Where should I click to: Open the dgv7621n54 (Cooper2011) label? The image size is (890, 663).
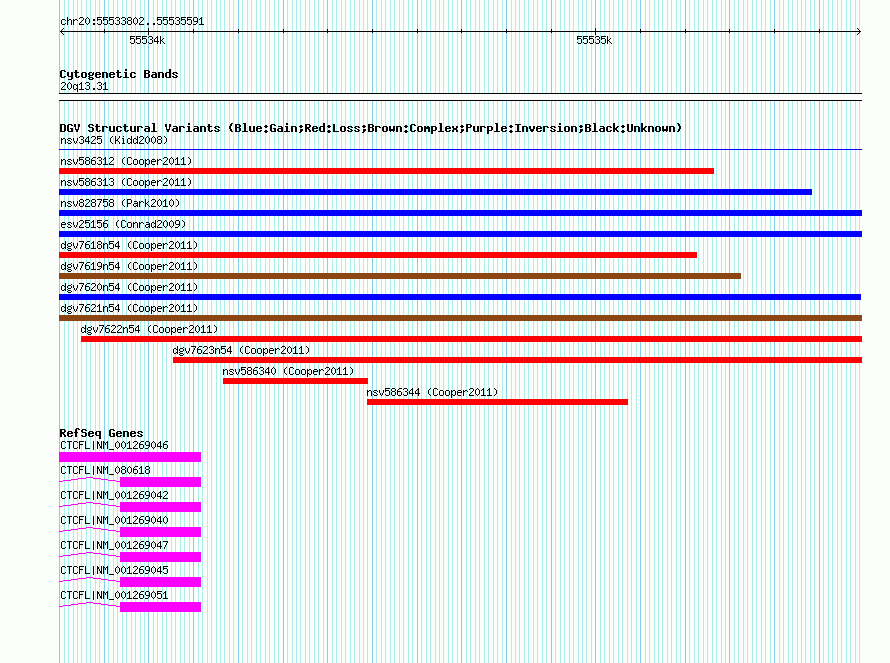129,308
